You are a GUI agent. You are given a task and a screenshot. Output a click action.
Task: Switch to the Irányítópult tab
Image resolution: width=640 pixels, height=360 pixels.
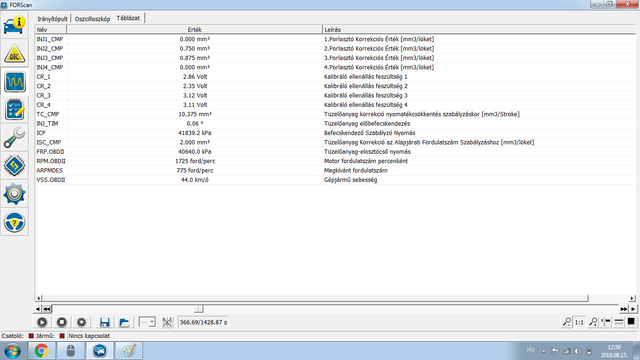pyautogui.click(x=52, y=19)
